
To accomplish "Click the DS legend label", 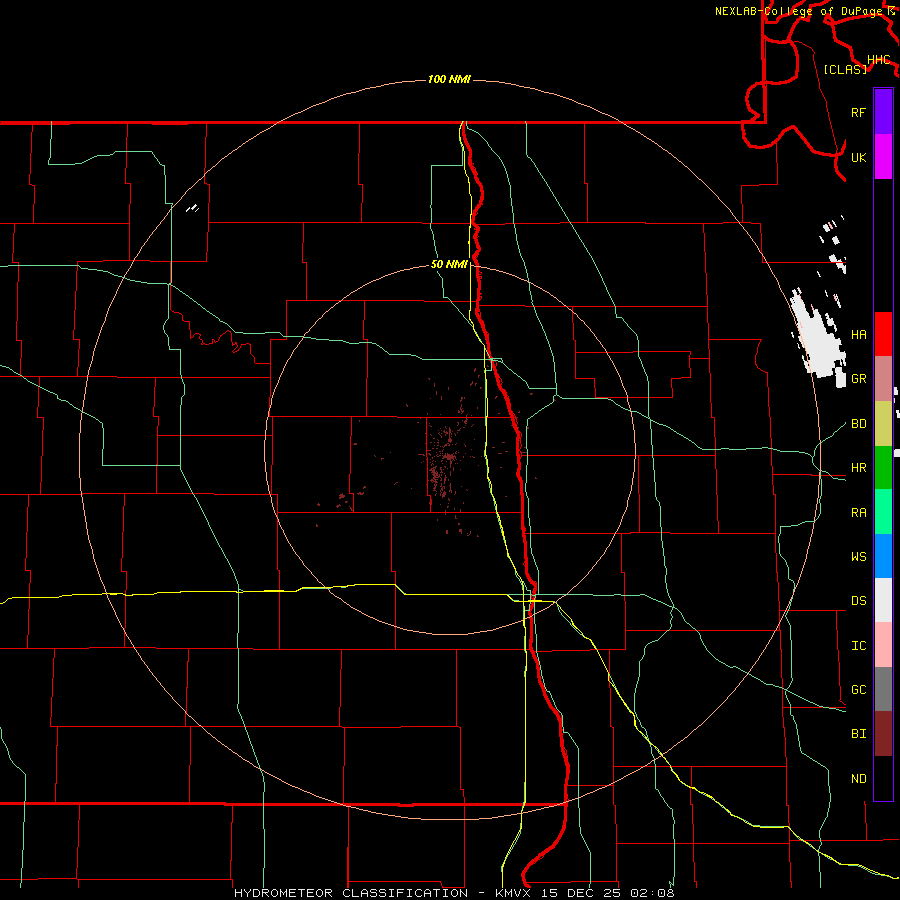I will tap(858, 600).
